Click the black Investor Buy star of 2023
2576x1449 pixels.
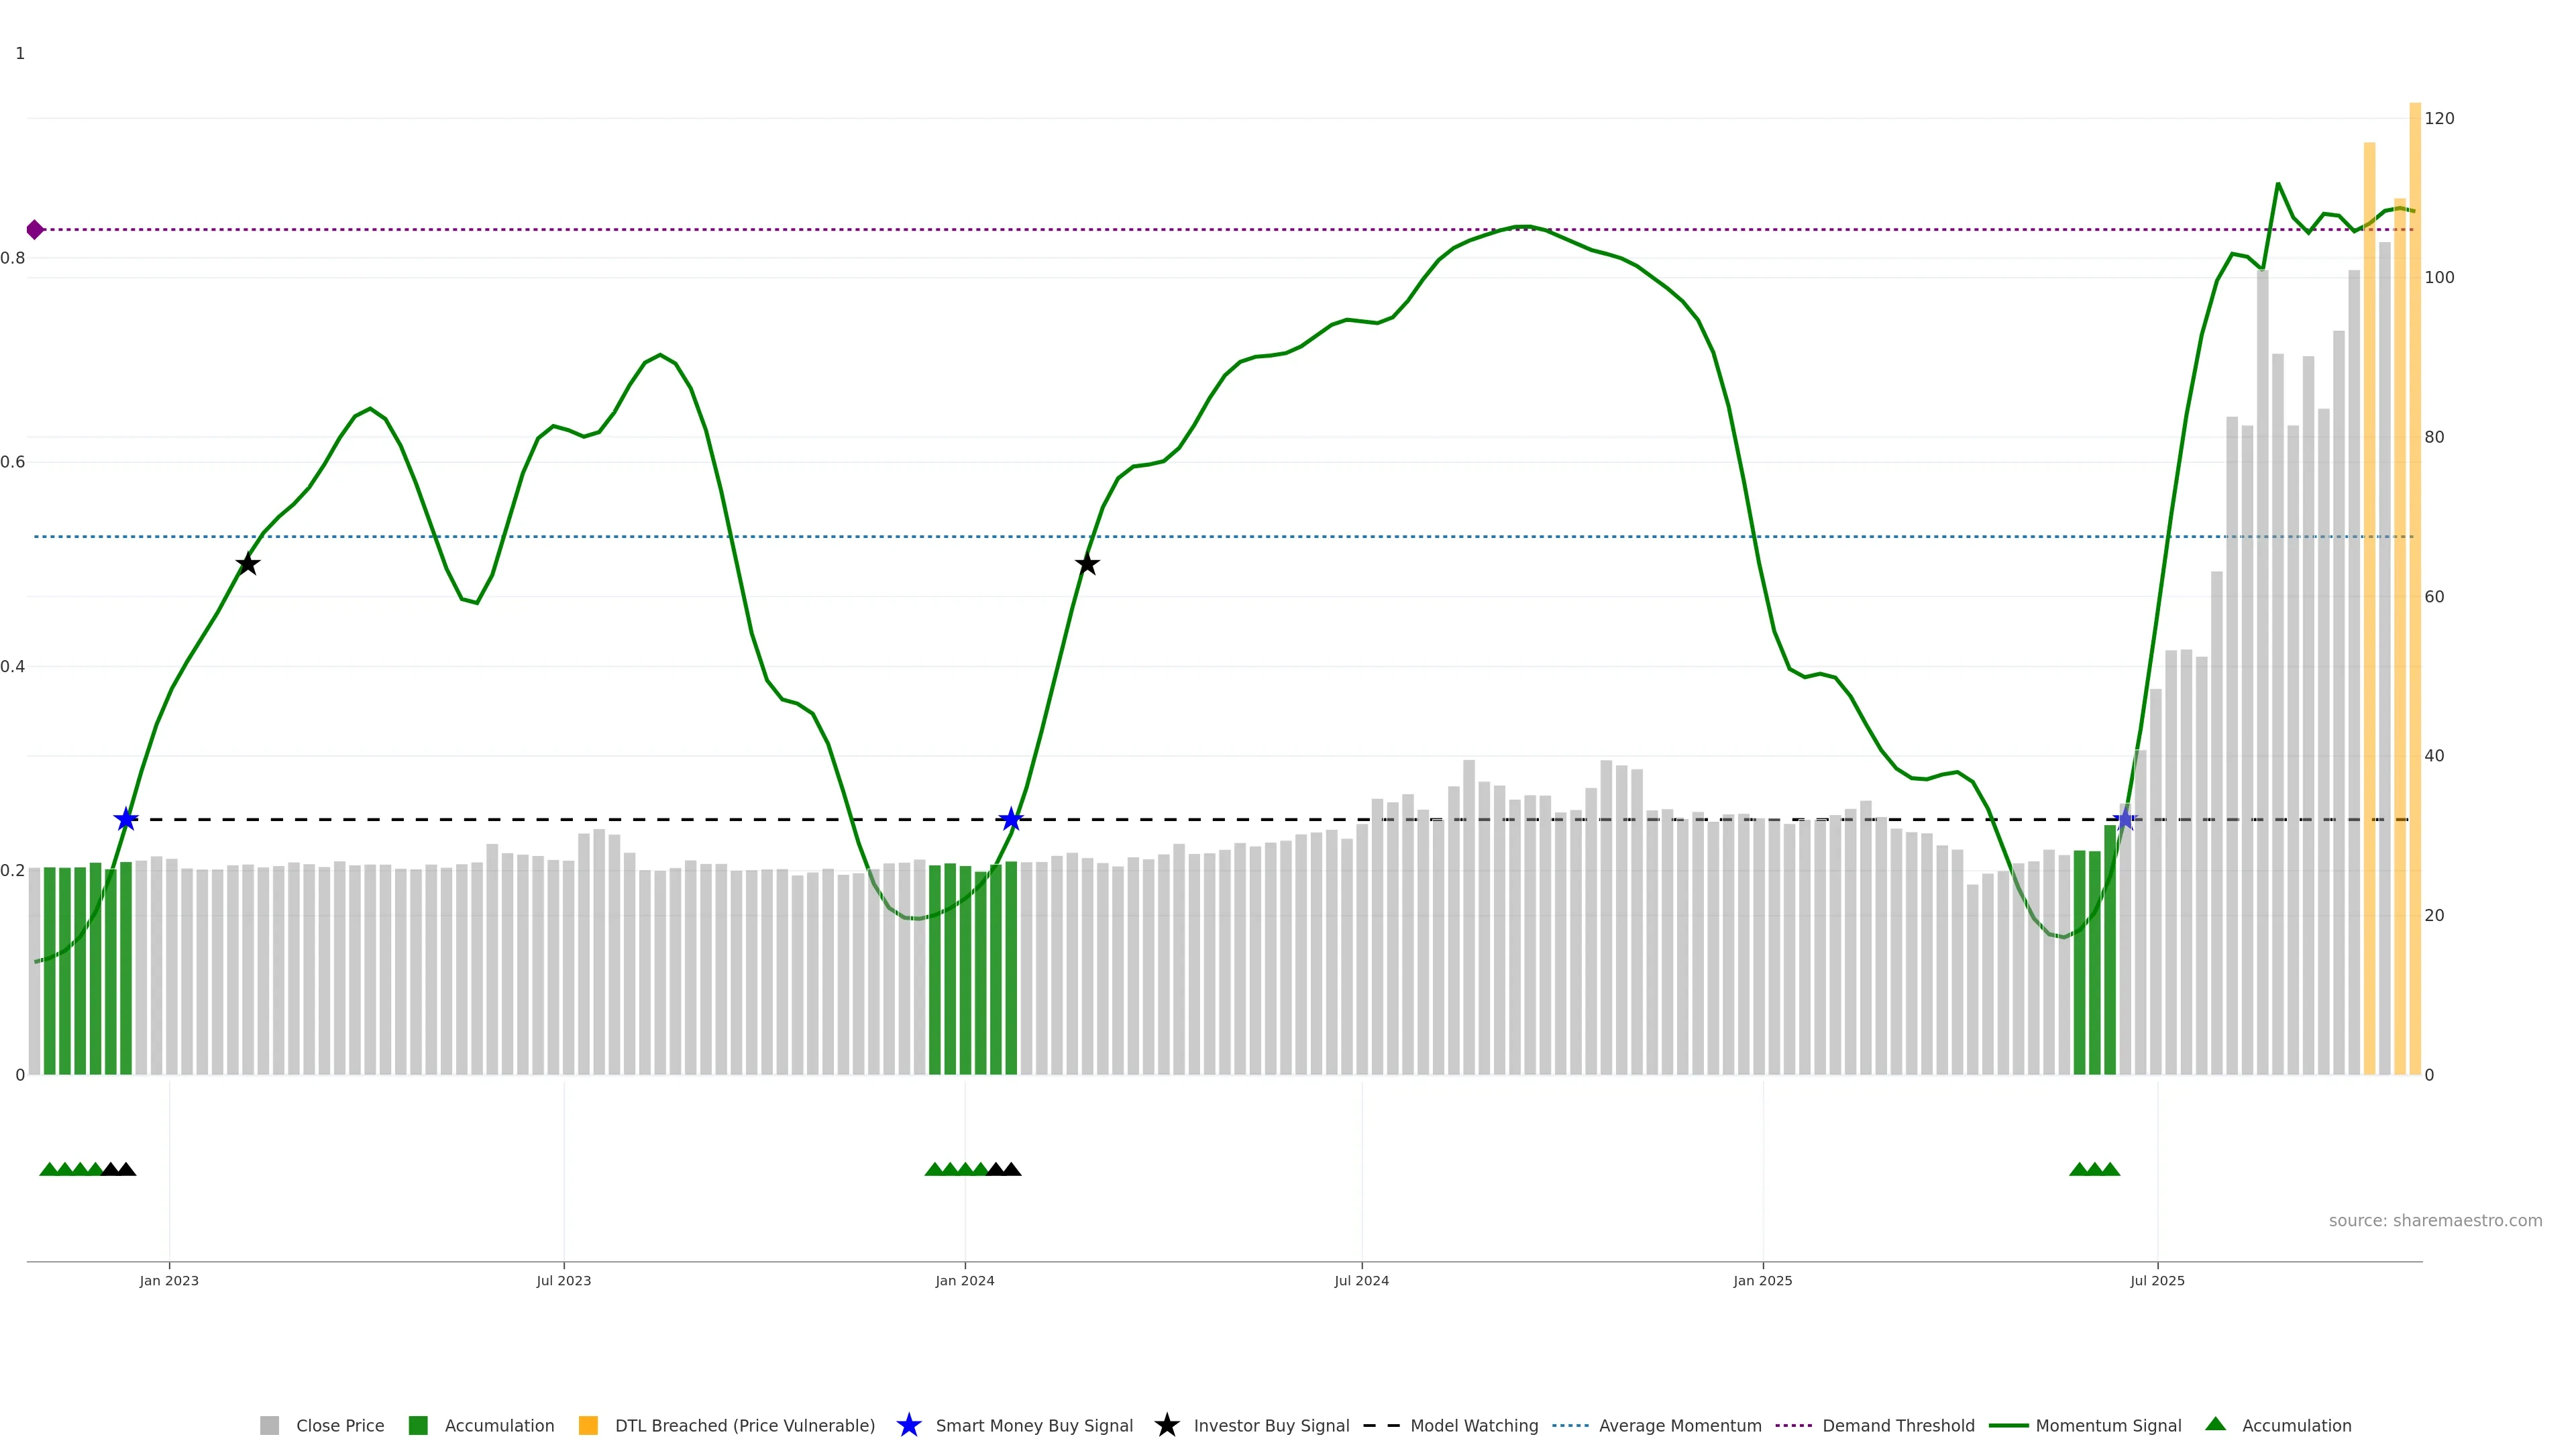(247, 565)
